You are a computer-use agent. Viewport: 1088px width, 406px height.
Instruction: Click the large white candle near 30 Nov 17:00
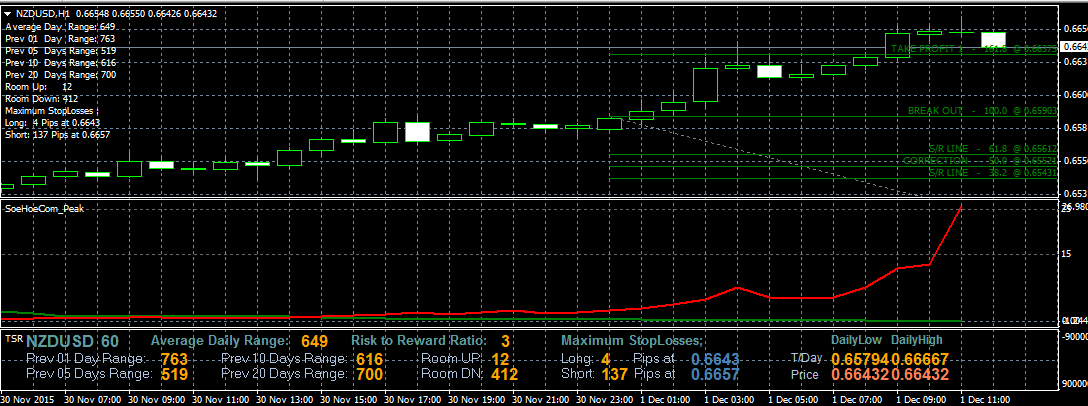[x=417, y=132]
